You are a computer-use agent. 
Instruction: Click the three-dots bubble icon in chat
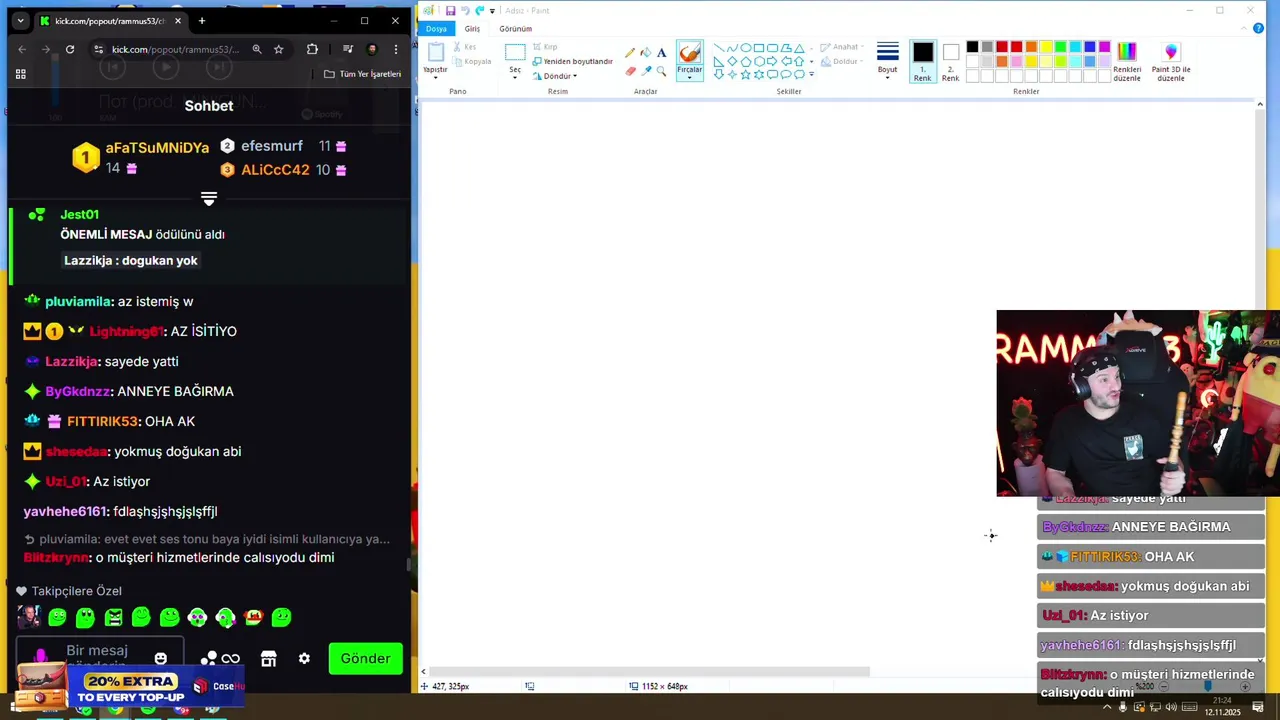point(208,658)
